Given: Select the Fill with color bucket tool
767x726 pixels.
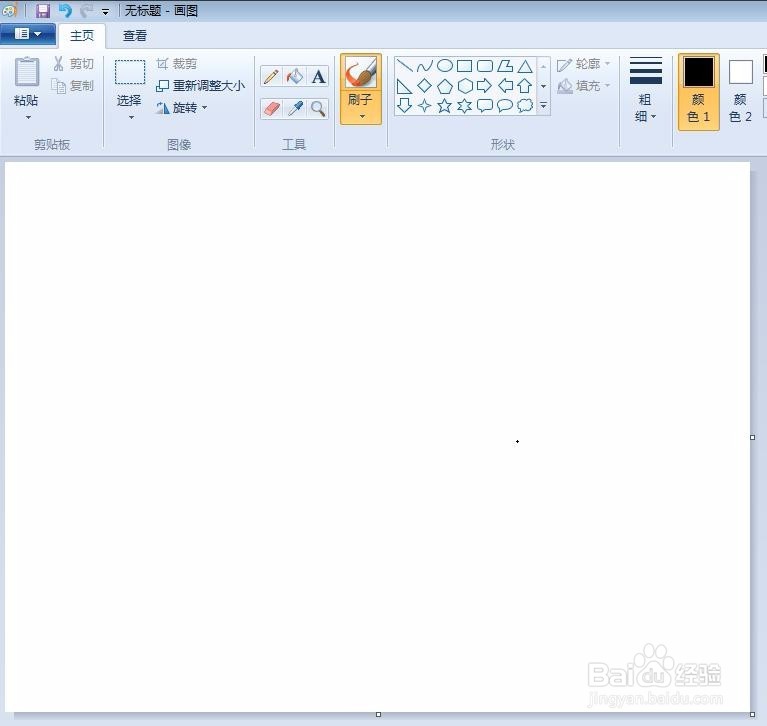Looking at the screenshot, I should coord(295,76).
